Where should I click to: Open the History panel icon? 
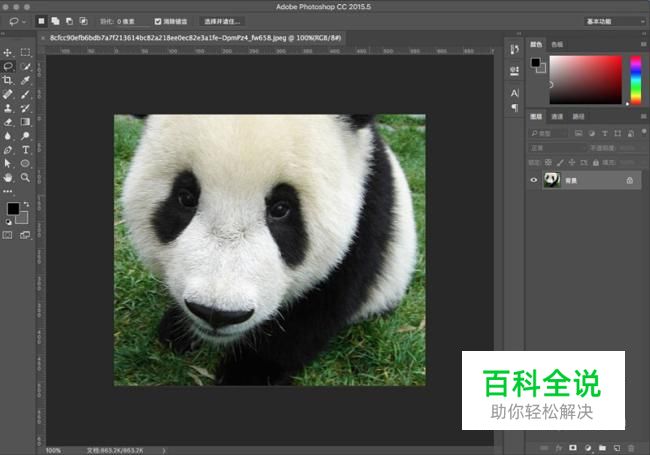click(x=514, y=48)
